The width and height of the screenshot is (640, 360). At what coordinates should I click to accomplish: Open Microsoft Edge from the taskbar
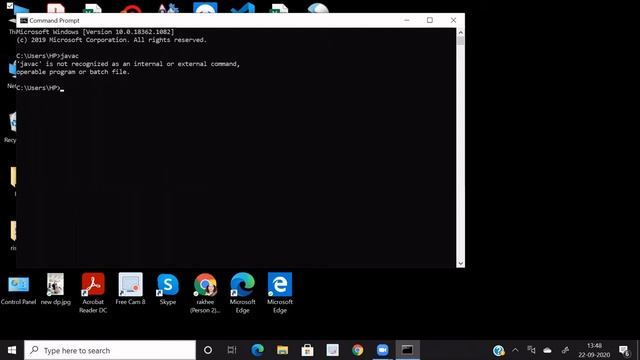tap(257, 350)
